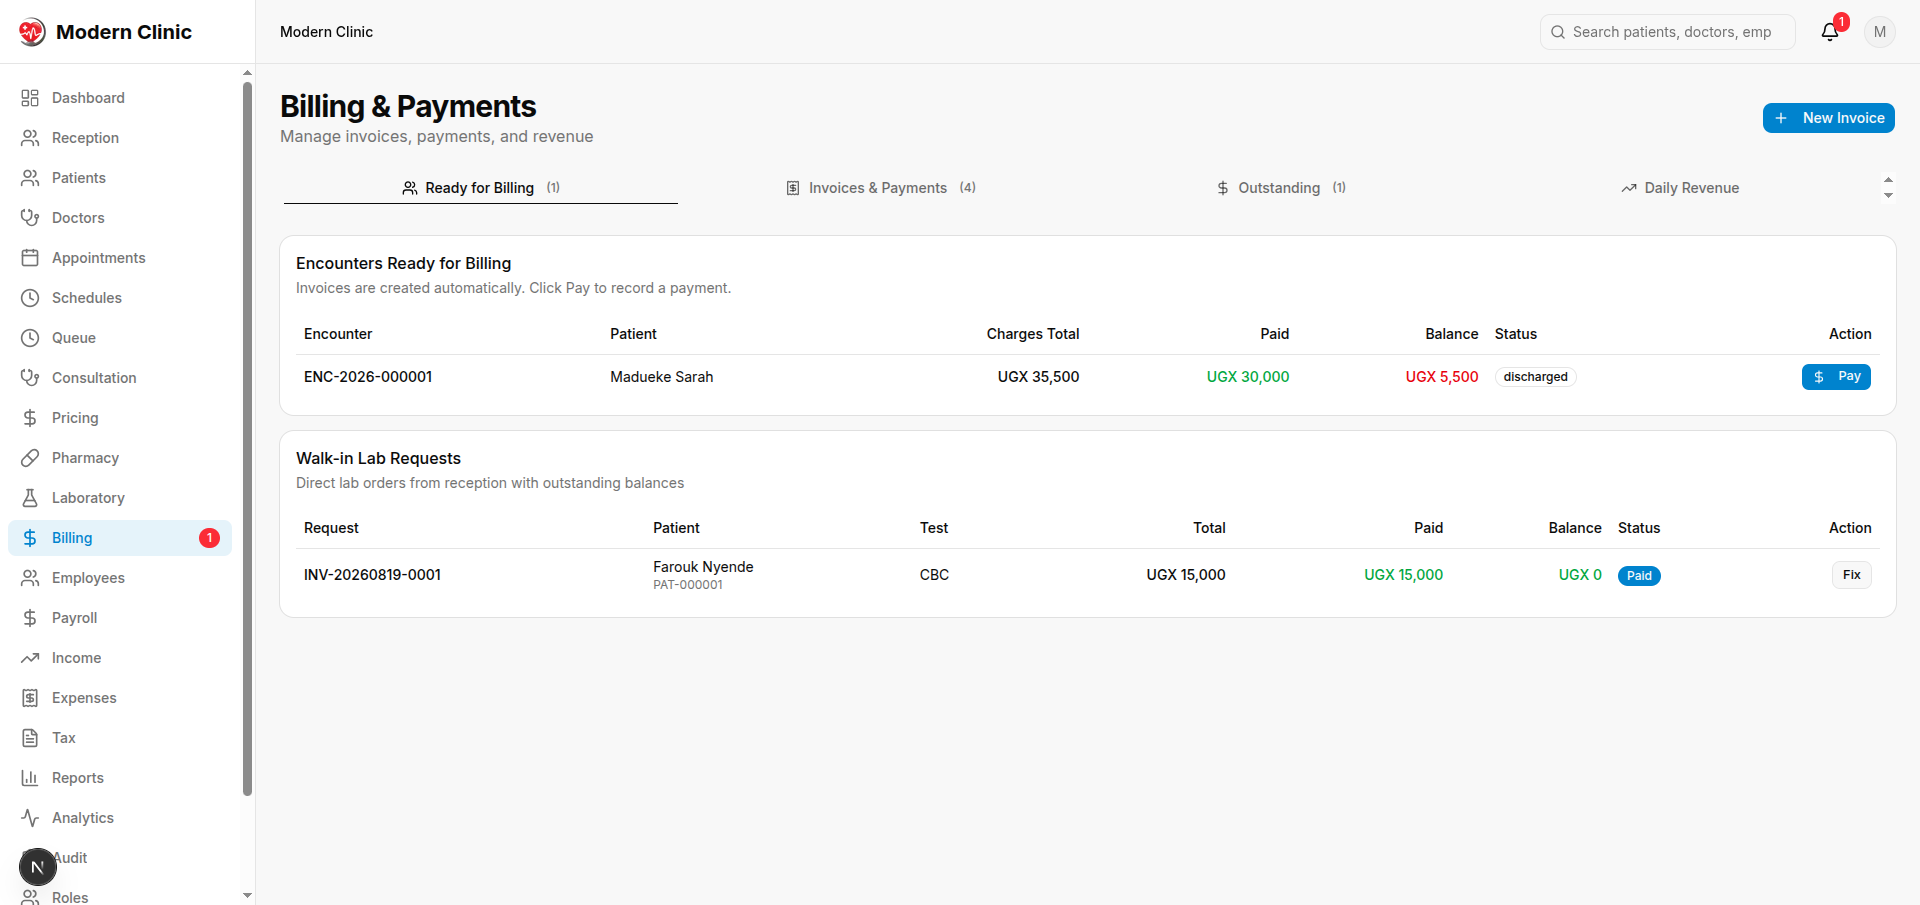Select patient name Madueke Sarah
The height and width of the screenshot is (905, 1920).
tap(662, 377)
